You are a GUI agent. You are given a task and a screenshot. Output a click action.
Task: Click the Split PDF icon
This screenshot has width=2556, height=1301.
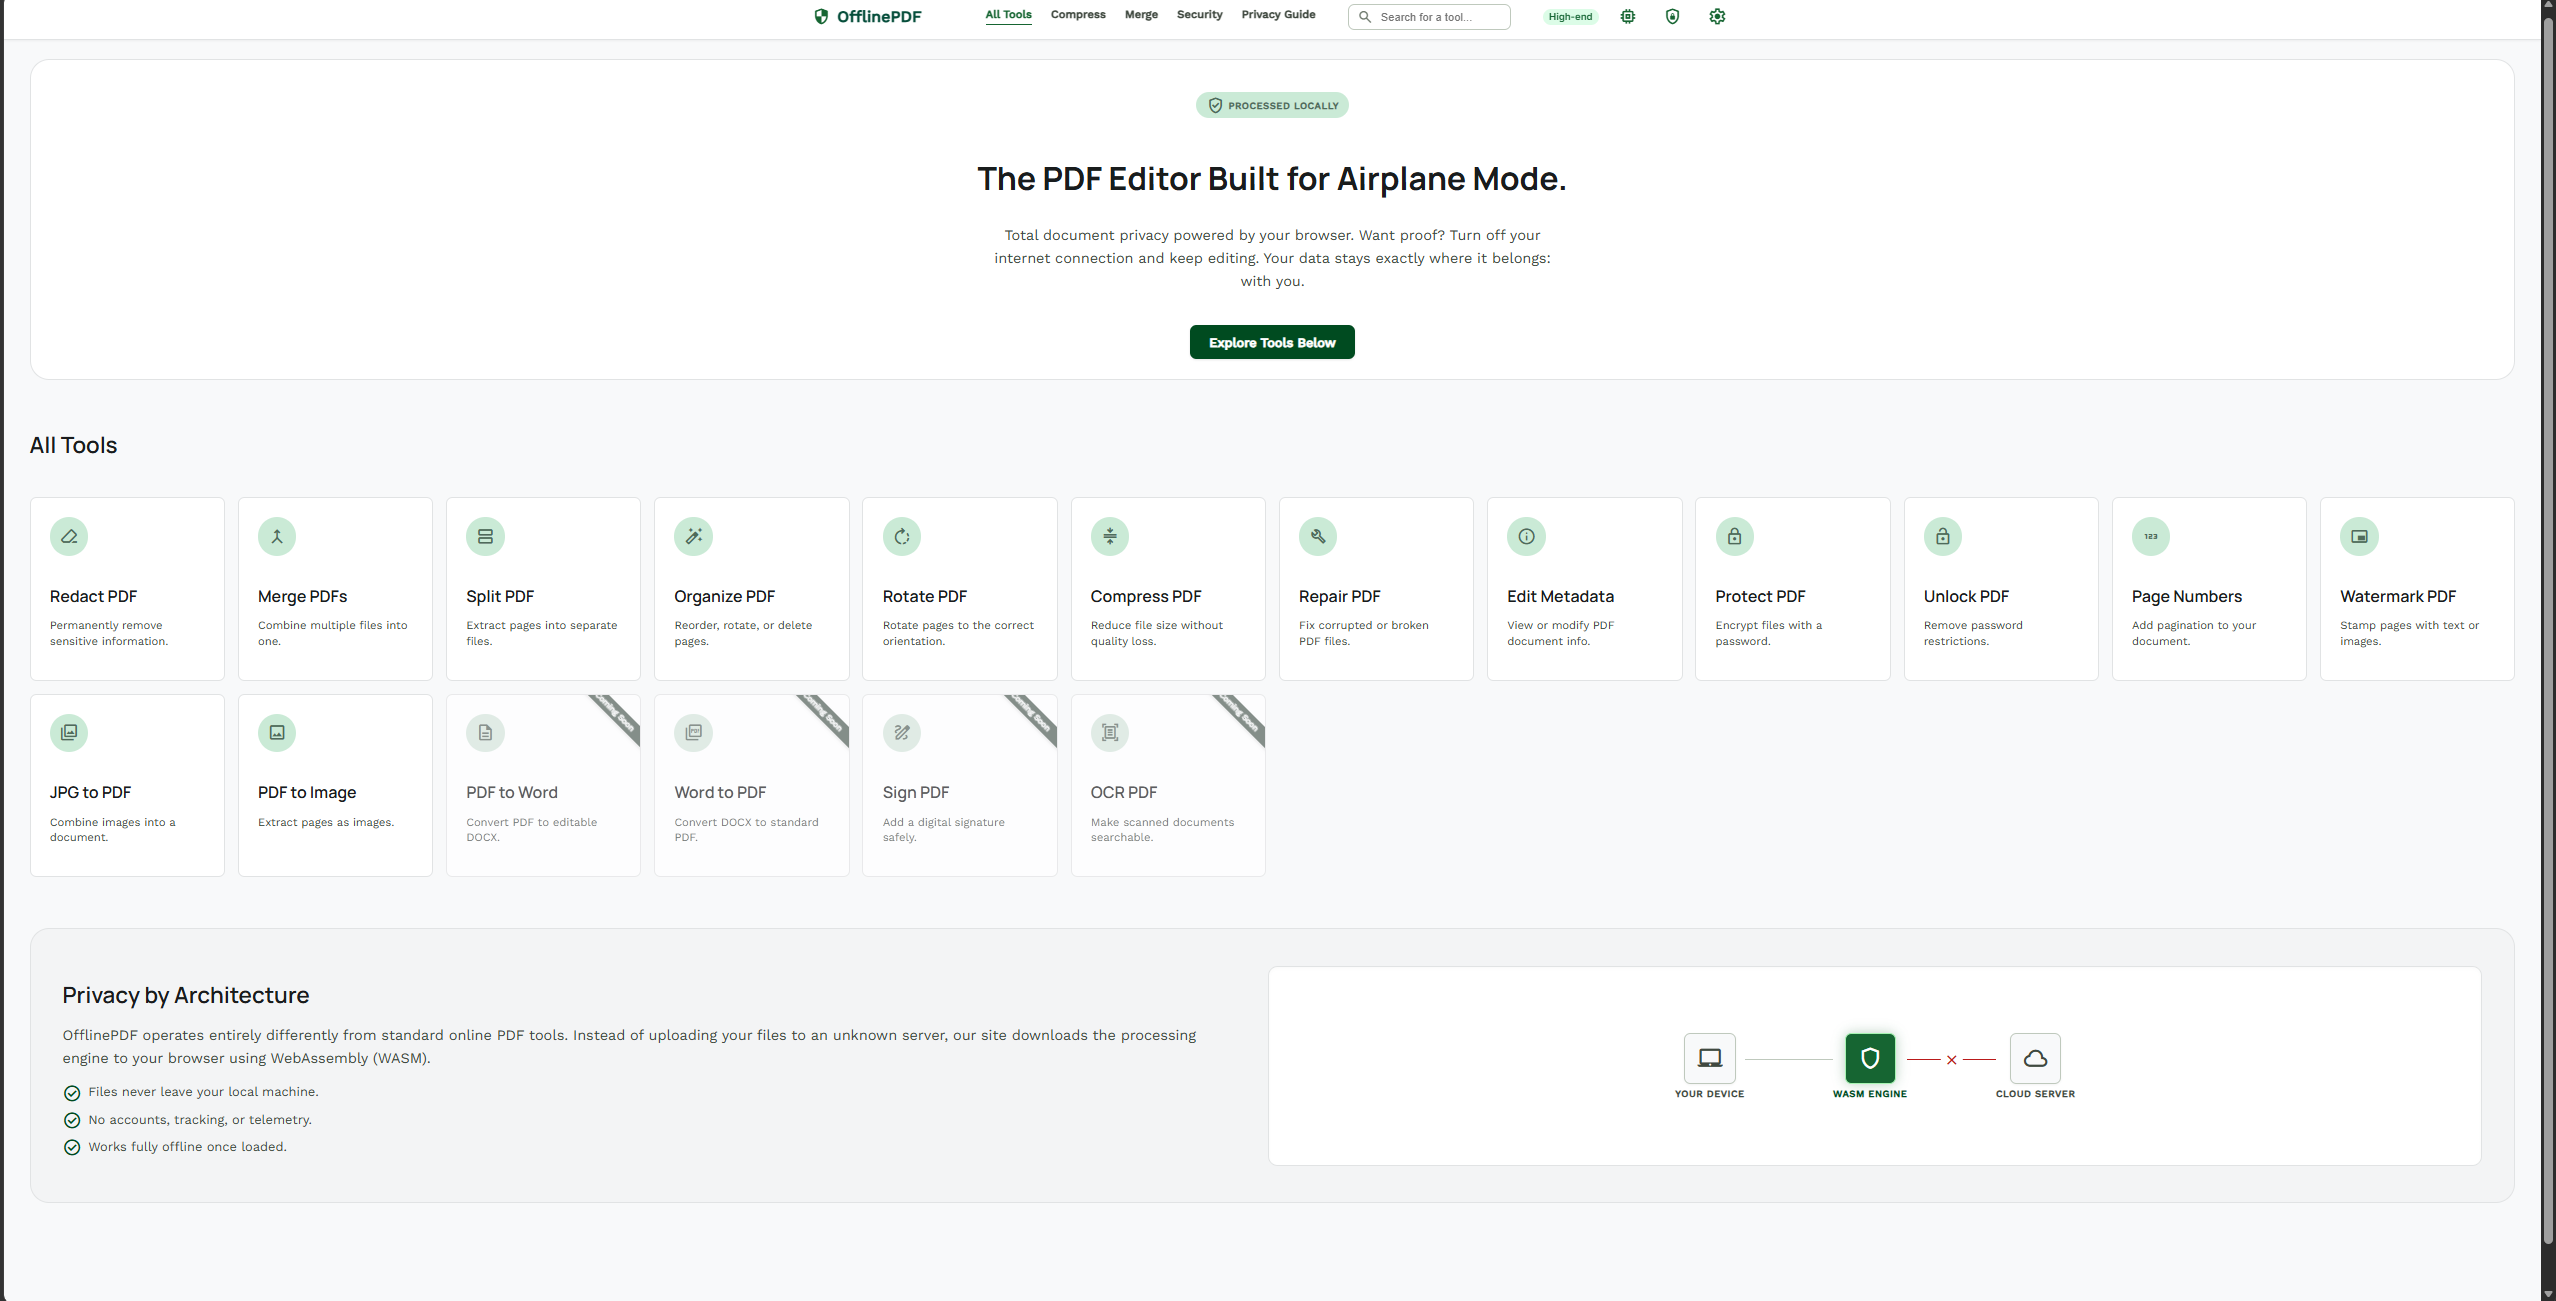click(485, 537)
